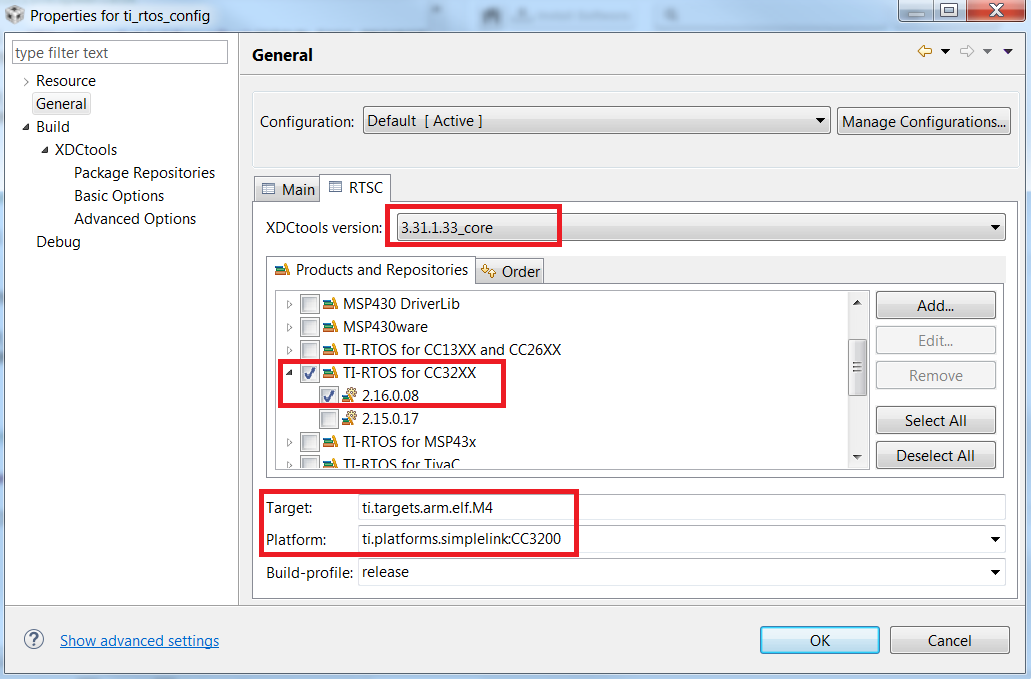Open the Show advanced settings link
Viewport: 1031px width, 679px height.
(x=139, y=640)
